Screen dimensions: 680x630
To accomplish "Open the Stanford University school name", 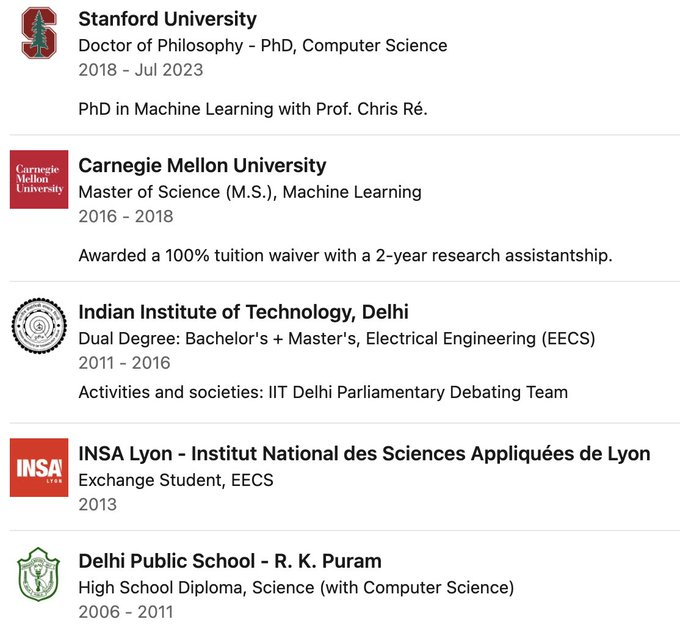I will tap(167, 19).
